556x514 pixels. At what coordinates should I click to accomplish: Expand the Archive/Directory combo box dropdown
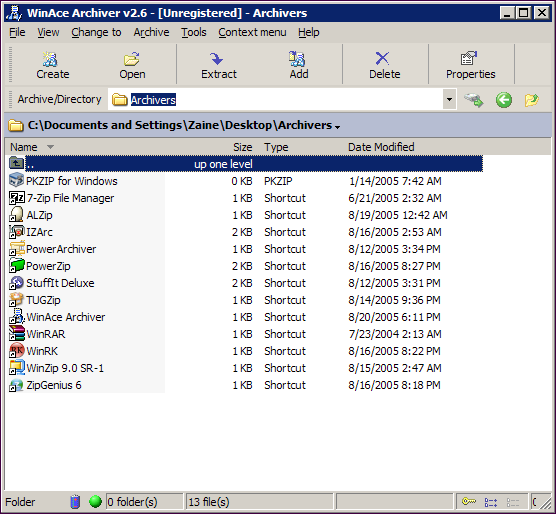tap(449, 100)
